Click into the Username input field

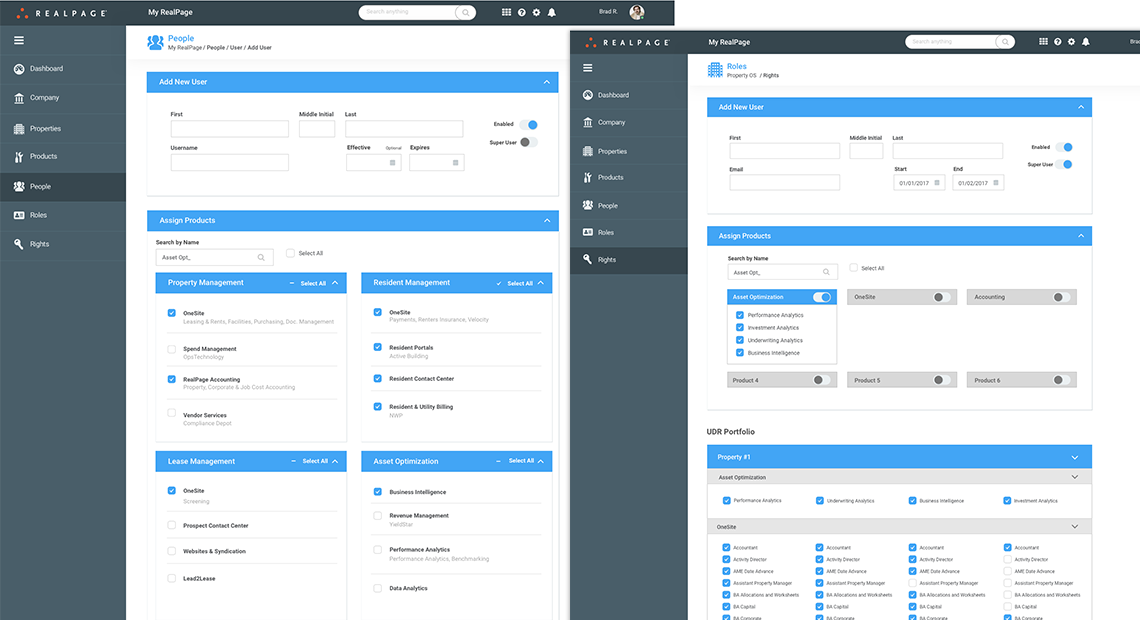[x=229, y=162]
